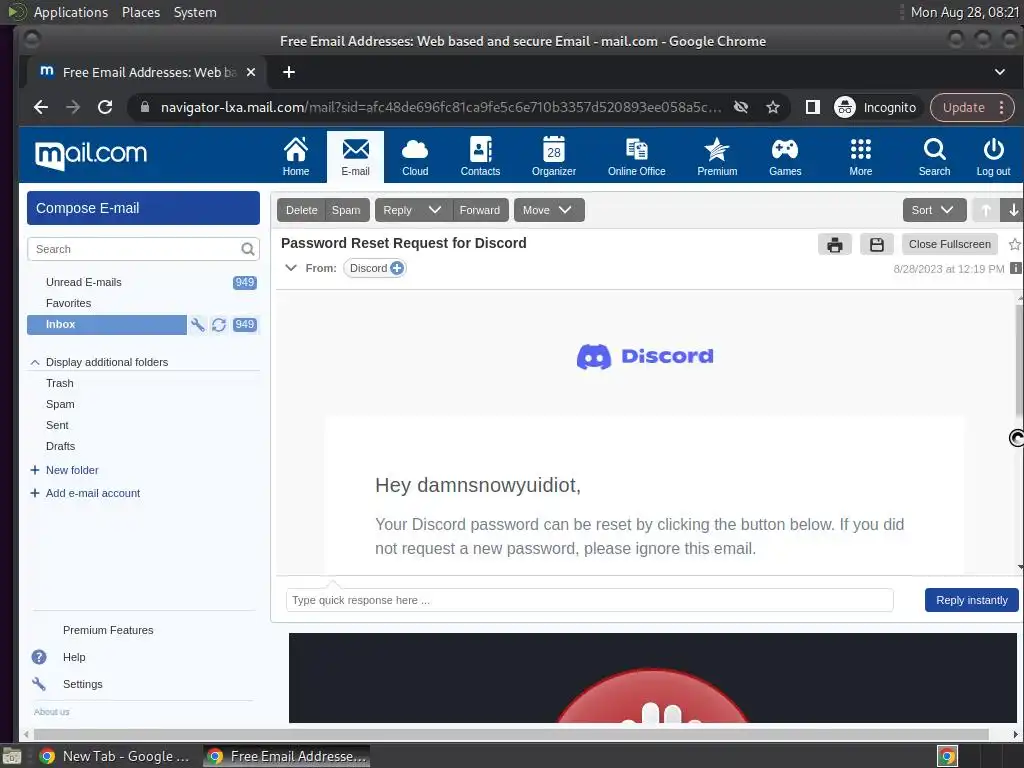
Task: Open a new browser tab
Action: pyautogui.click(x=289, y=72)
